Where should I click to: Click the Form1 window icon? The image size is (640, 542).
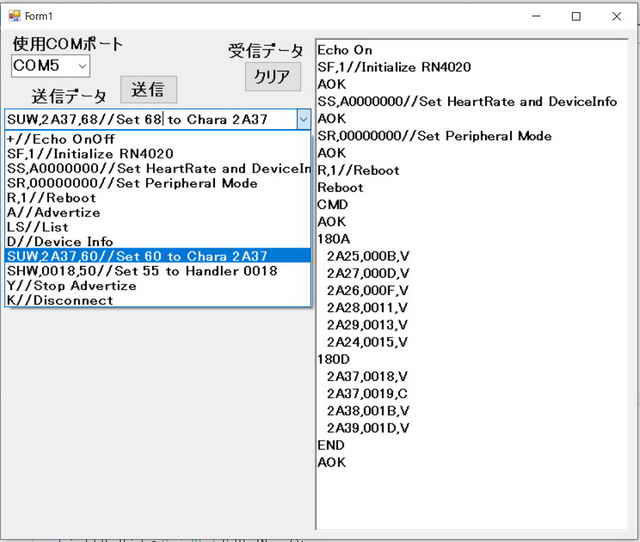point(14,16)
